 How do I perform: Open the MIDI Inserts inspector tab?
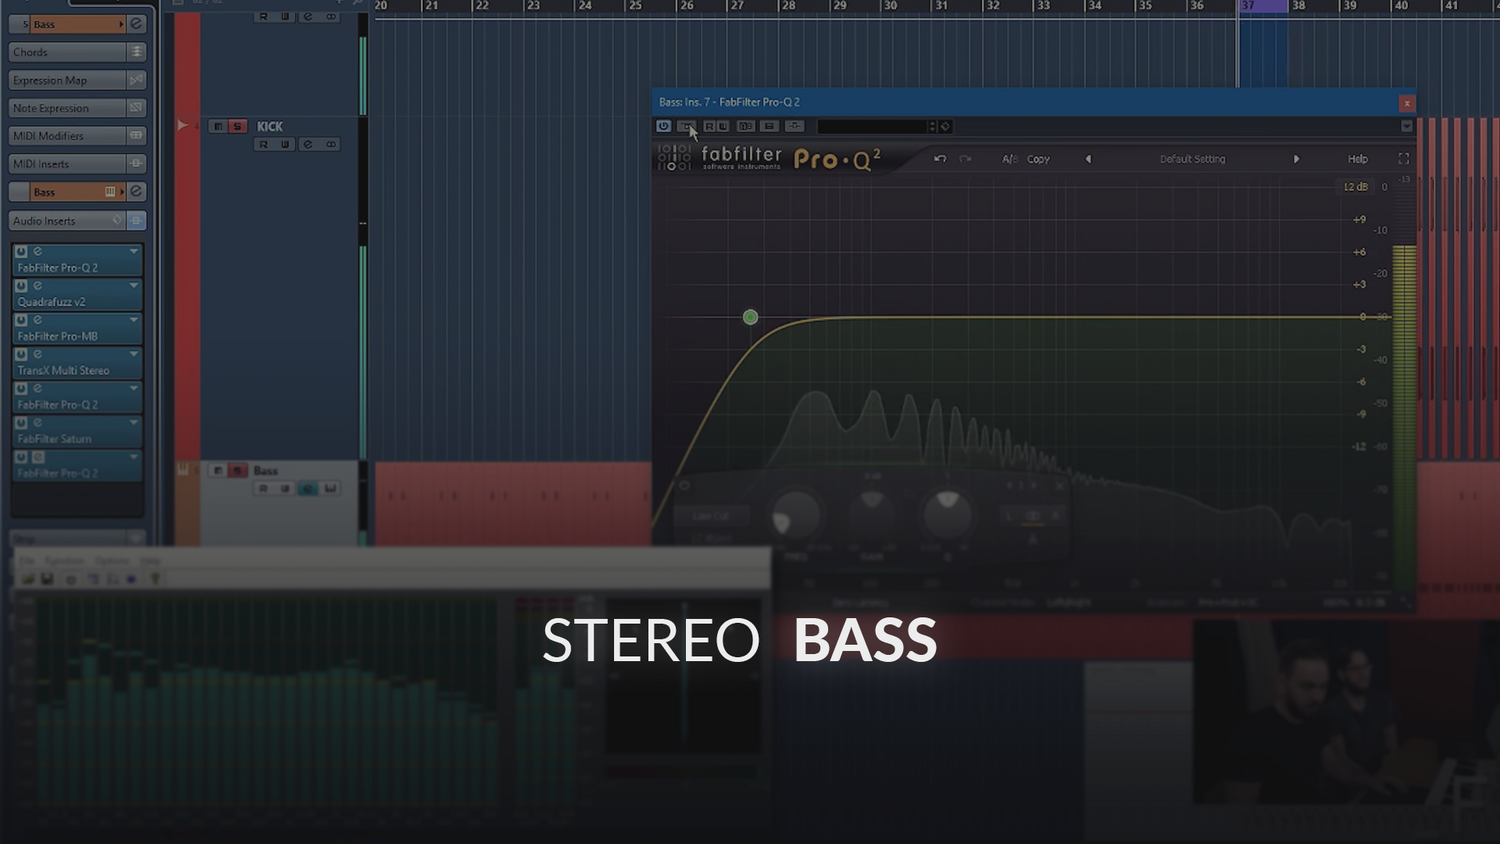click(67, 163)
